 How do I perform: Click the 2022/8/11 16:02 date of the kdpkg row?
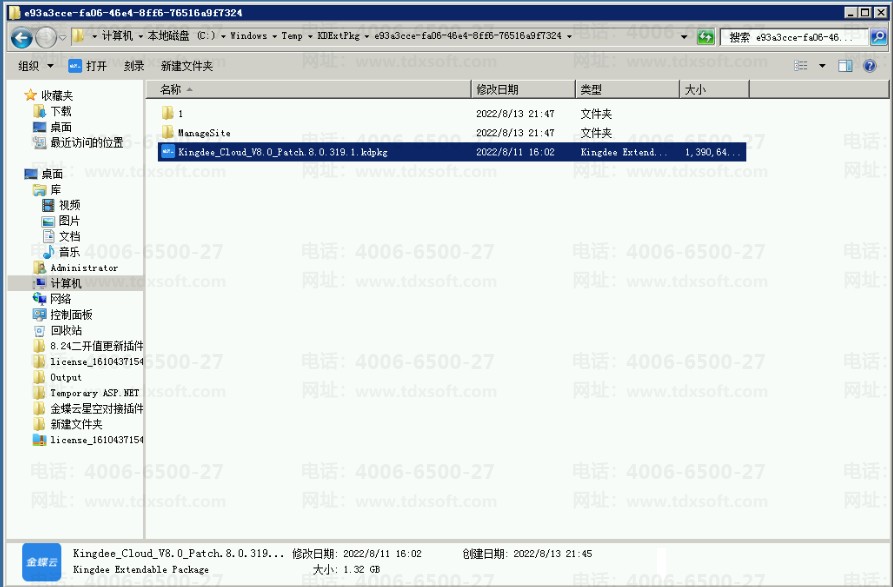(515, 152)
